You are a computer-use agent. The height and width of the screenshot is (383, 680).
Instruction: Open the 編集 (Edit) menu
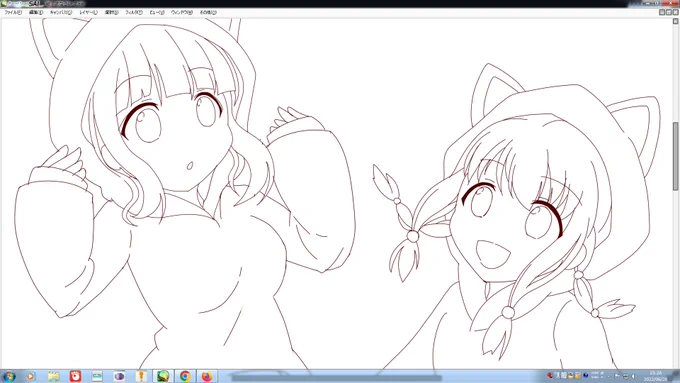[36, 13]
